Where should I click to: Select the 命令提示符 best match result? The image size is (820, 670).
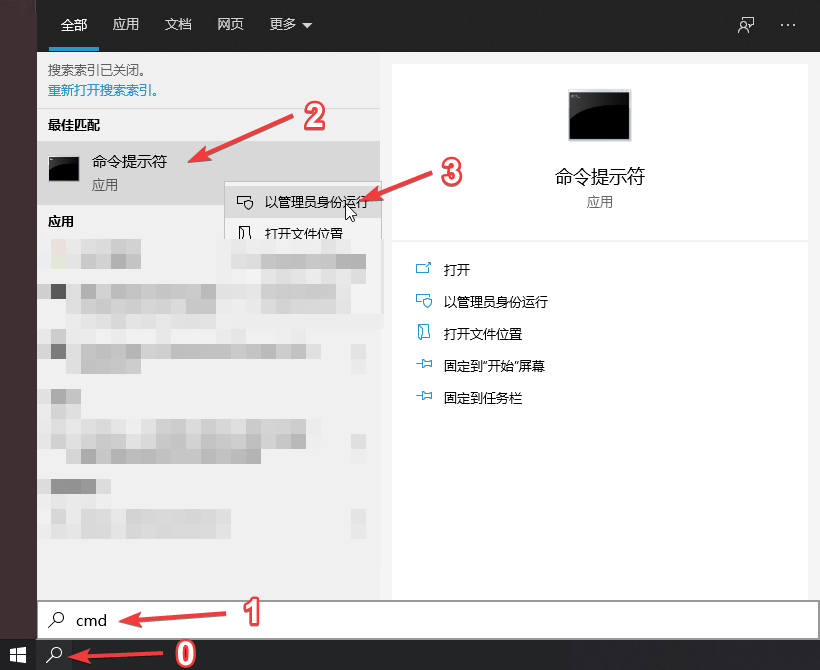coord(208,172)
